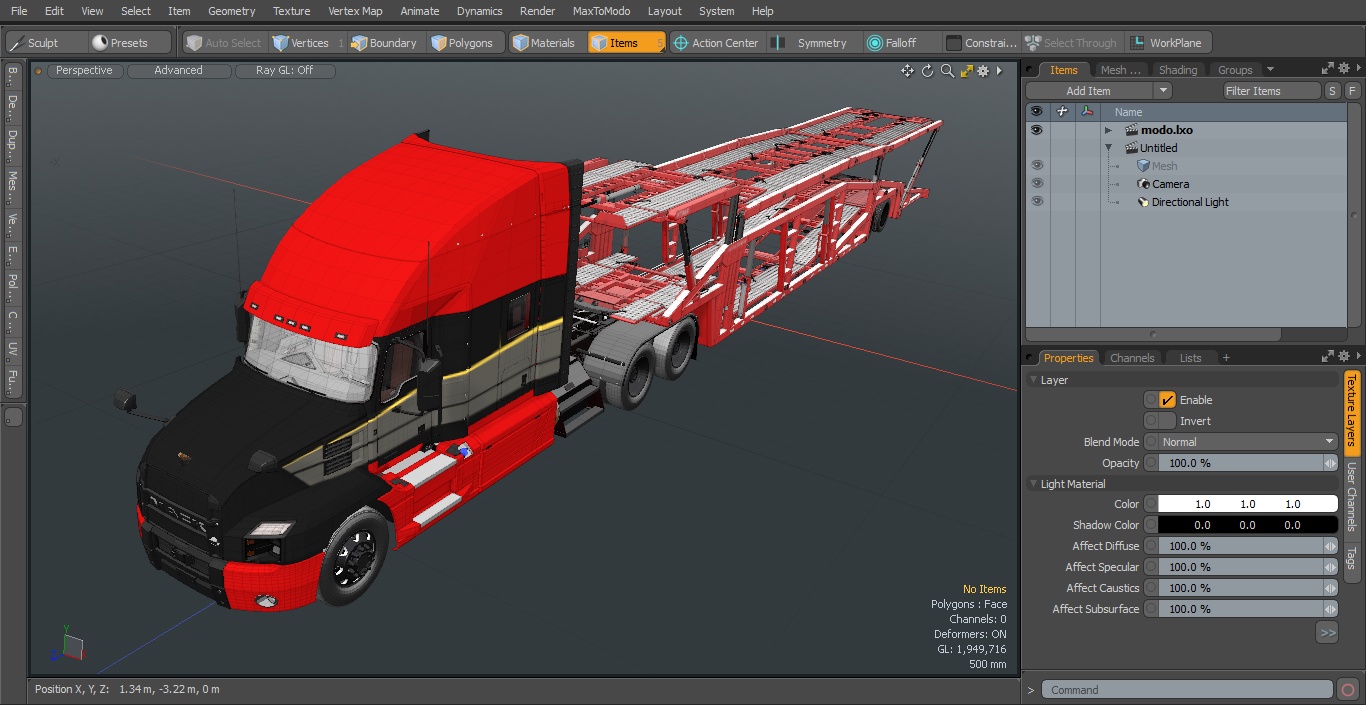
Task: Toggle visibility of Directional Light
Action: coord(1037,202)
